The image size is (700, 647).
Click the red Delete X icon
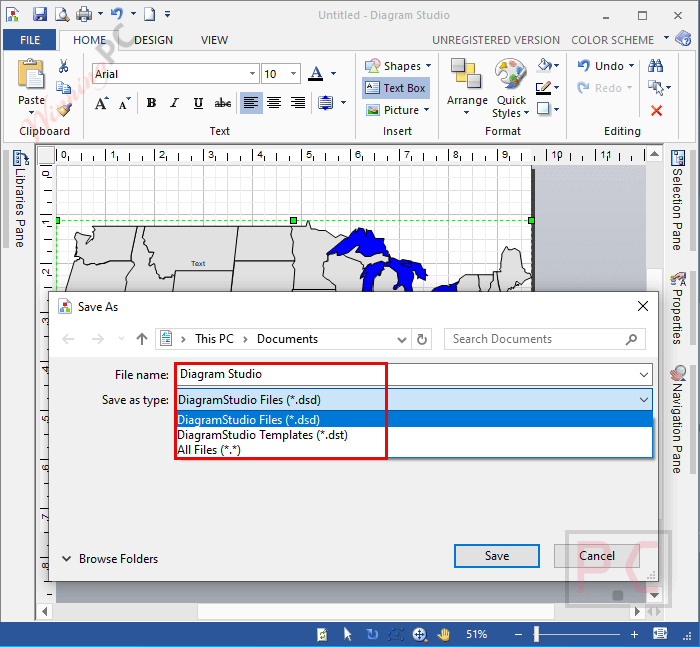tap(656, 110)
